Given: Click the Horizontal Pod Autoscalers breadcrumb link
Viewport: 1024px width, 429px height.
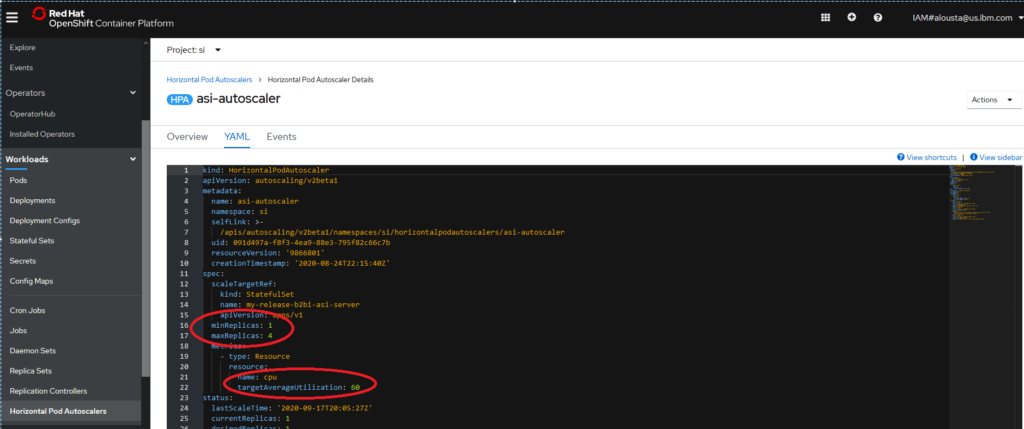Looking at the screenshot, I should coord(208,79).
